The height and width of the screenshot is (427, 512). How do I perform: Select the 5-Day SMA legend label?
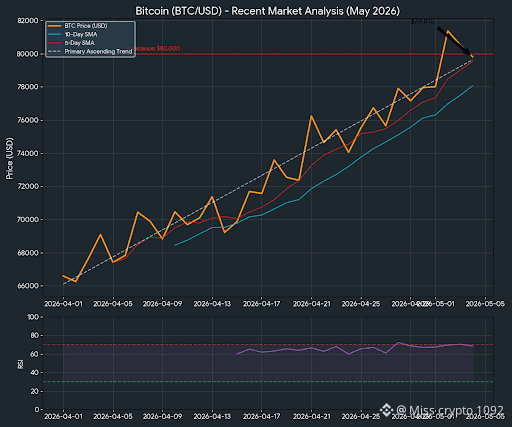(80, 43)
